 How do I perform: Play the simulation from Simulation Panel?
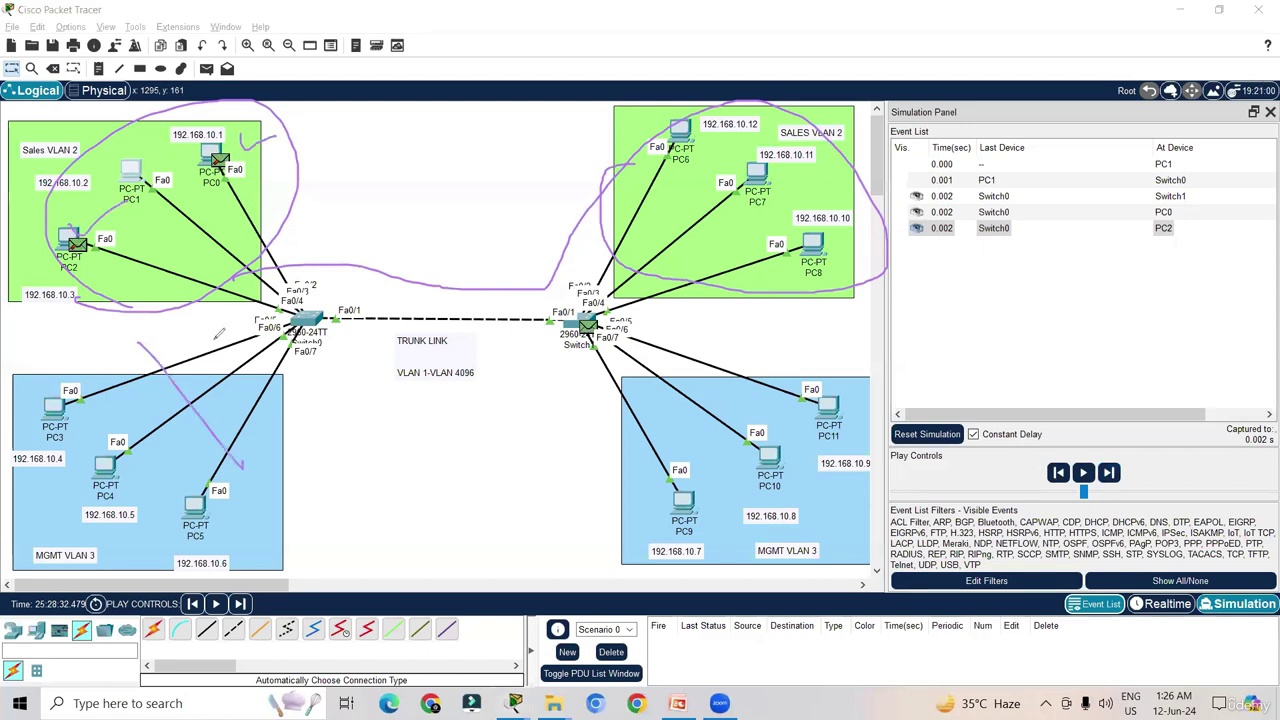[x=1083, y=473]
